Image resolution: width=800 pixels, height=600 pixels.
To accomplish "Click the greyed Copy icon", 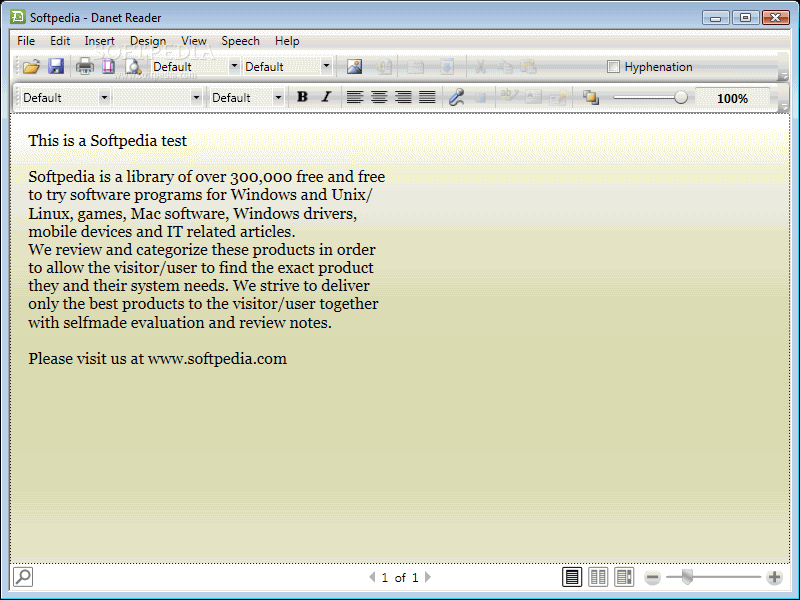I will coord(505,67).
